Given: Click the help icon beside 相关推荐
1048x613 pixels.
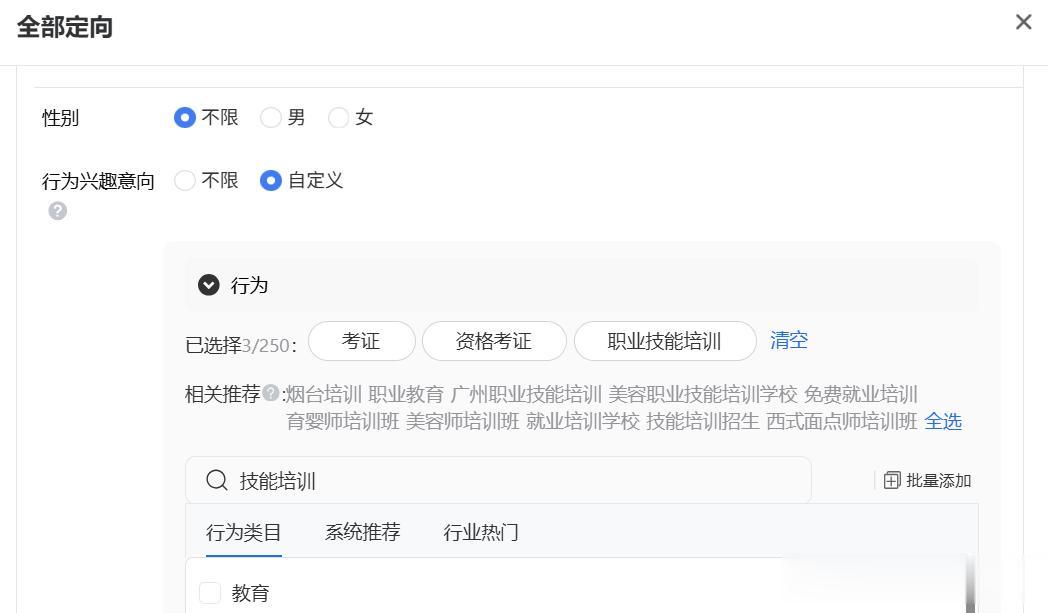Looking at the screenshot, I should [271, 393].
